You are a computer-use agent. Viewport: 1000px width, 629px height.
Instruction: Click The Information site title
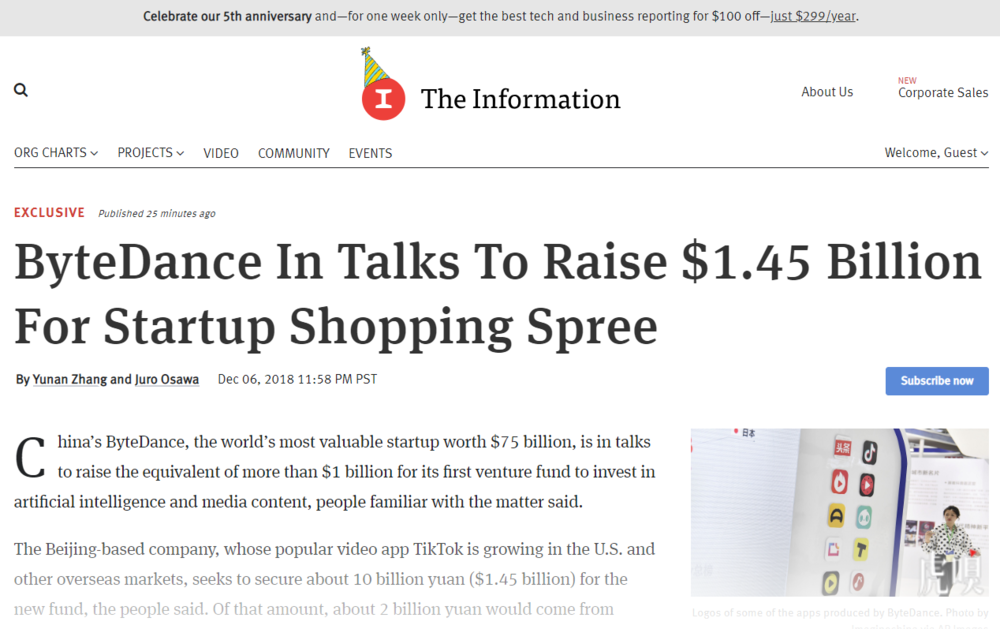[520, 99]
